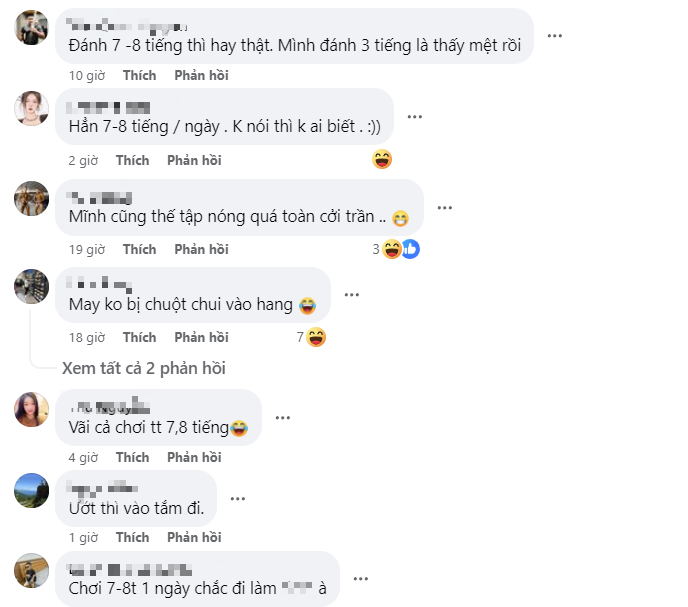Open options beside "Ướt thì vào tắm đi" comment
Screen dimensions: 688x607
[238, 497]
